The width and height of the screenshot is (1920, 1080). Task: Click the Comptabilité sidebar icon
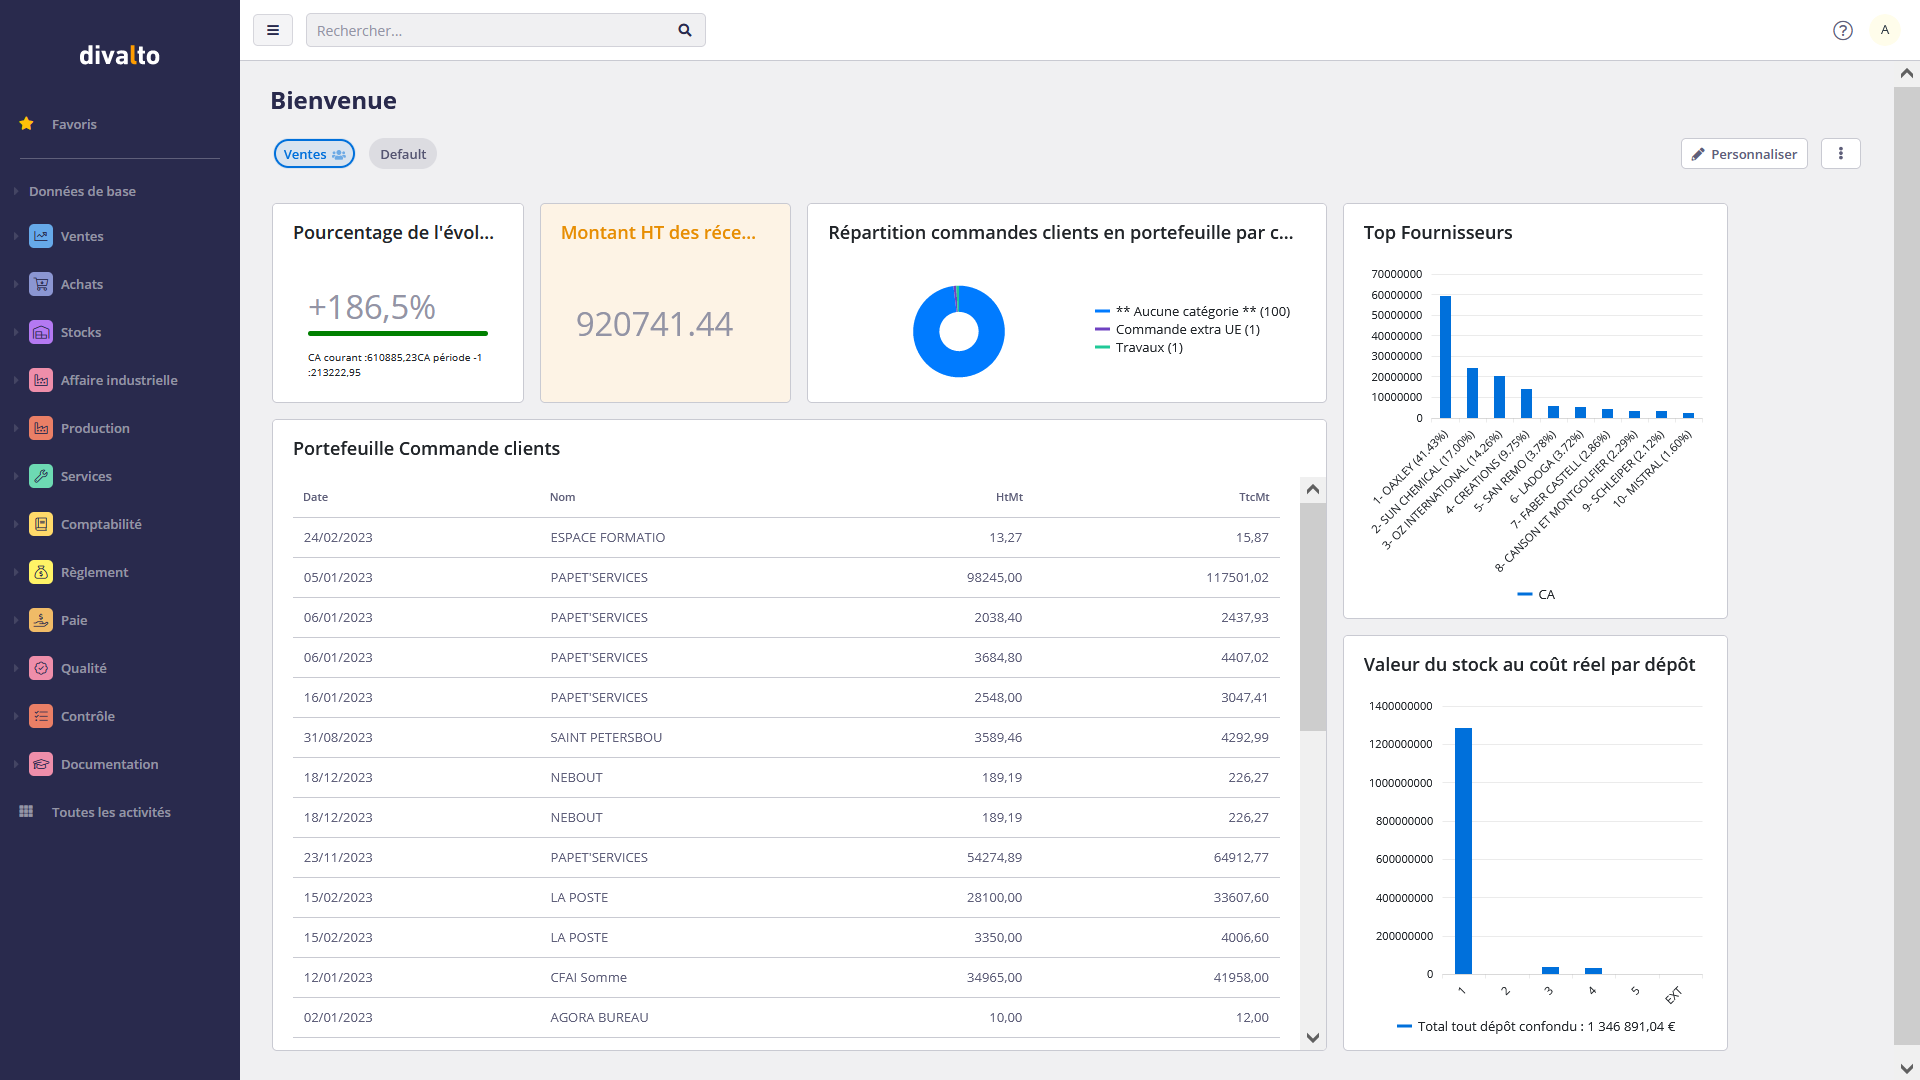tap(40, 524)
